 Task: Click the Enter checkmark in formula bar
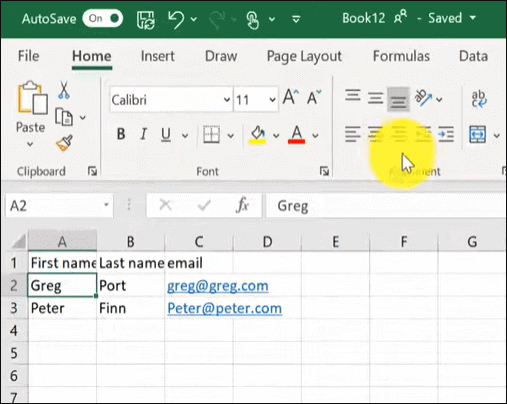(x=204, y=205)
